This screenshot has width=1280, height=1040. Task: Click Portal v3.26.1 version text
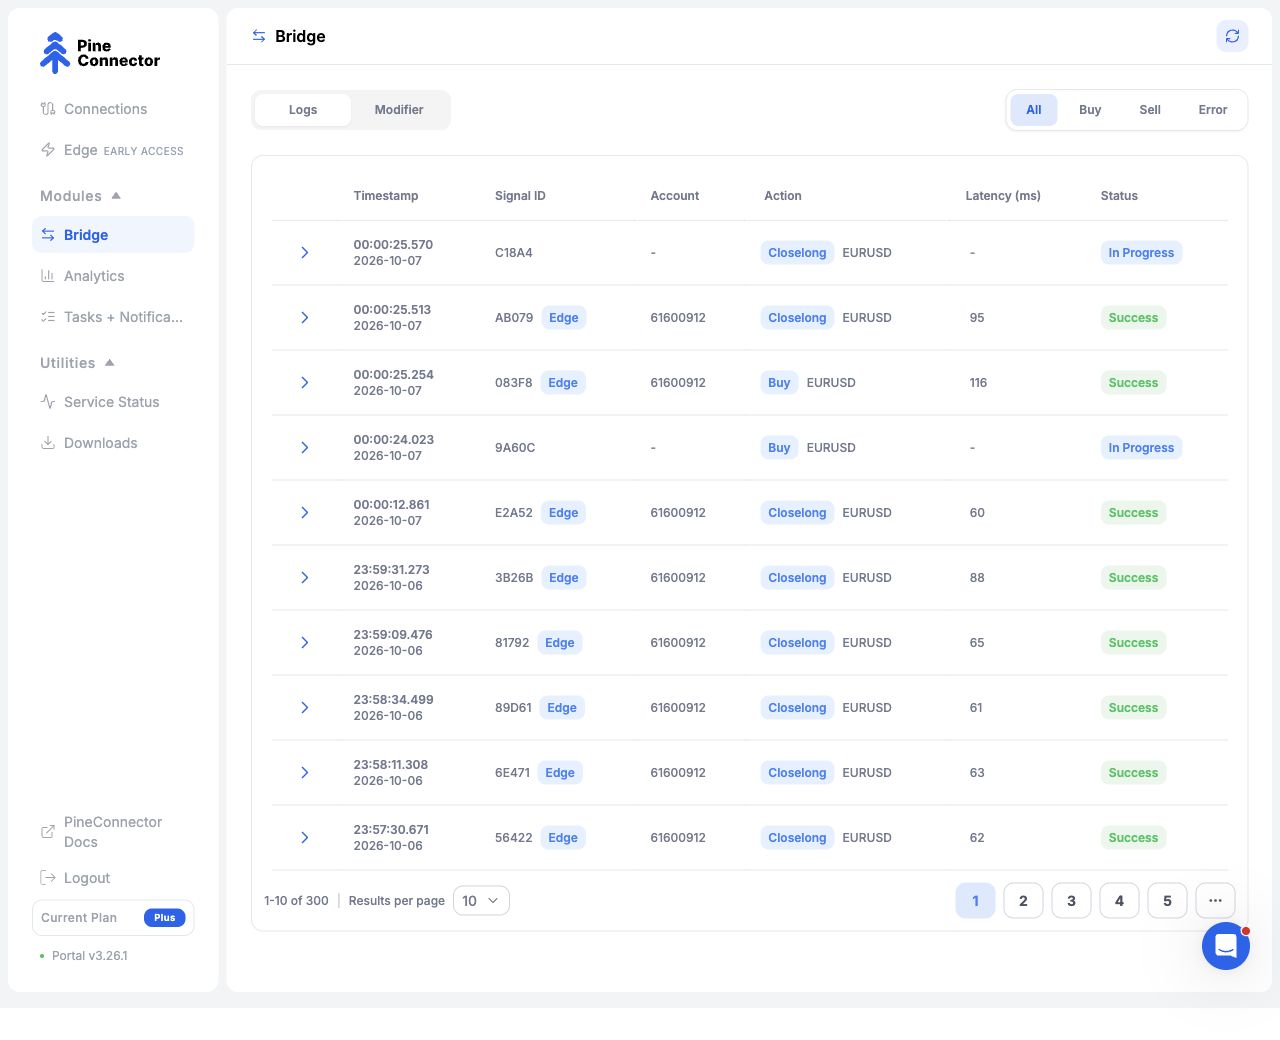(90, 956)
